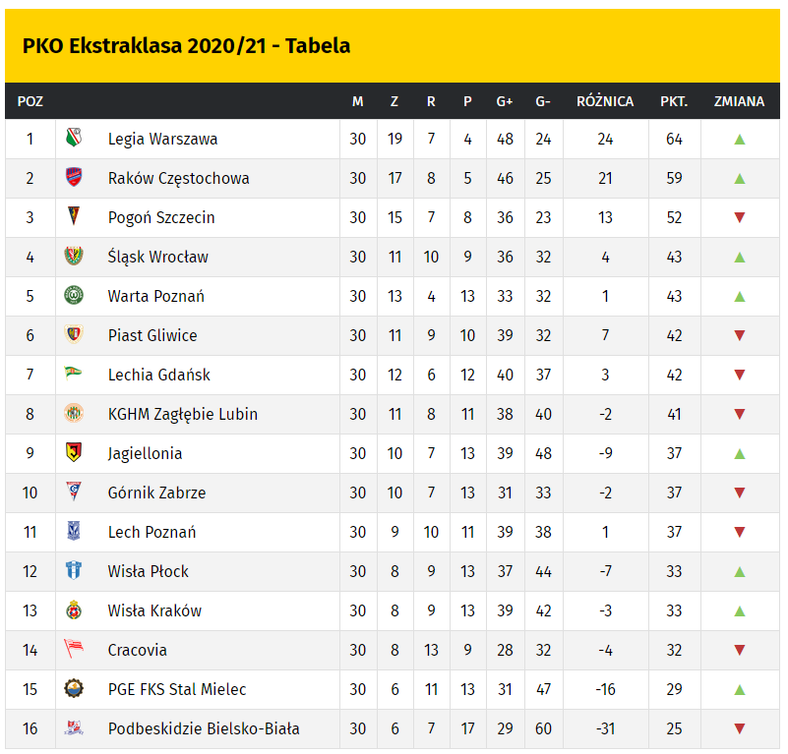Image resolution: width=788 pixels, height=754 pixels.
Task: Click the Warta Poznań club crest
Action: [73, 296]
